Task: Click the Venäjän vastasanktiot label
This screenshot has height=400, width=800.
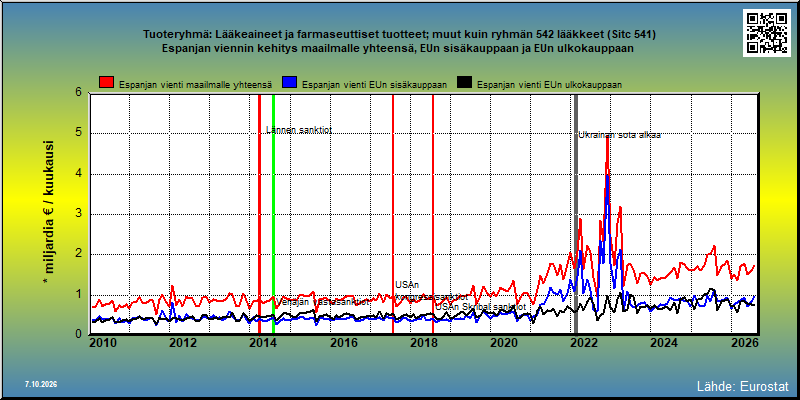Action: (x=322, y=302)
